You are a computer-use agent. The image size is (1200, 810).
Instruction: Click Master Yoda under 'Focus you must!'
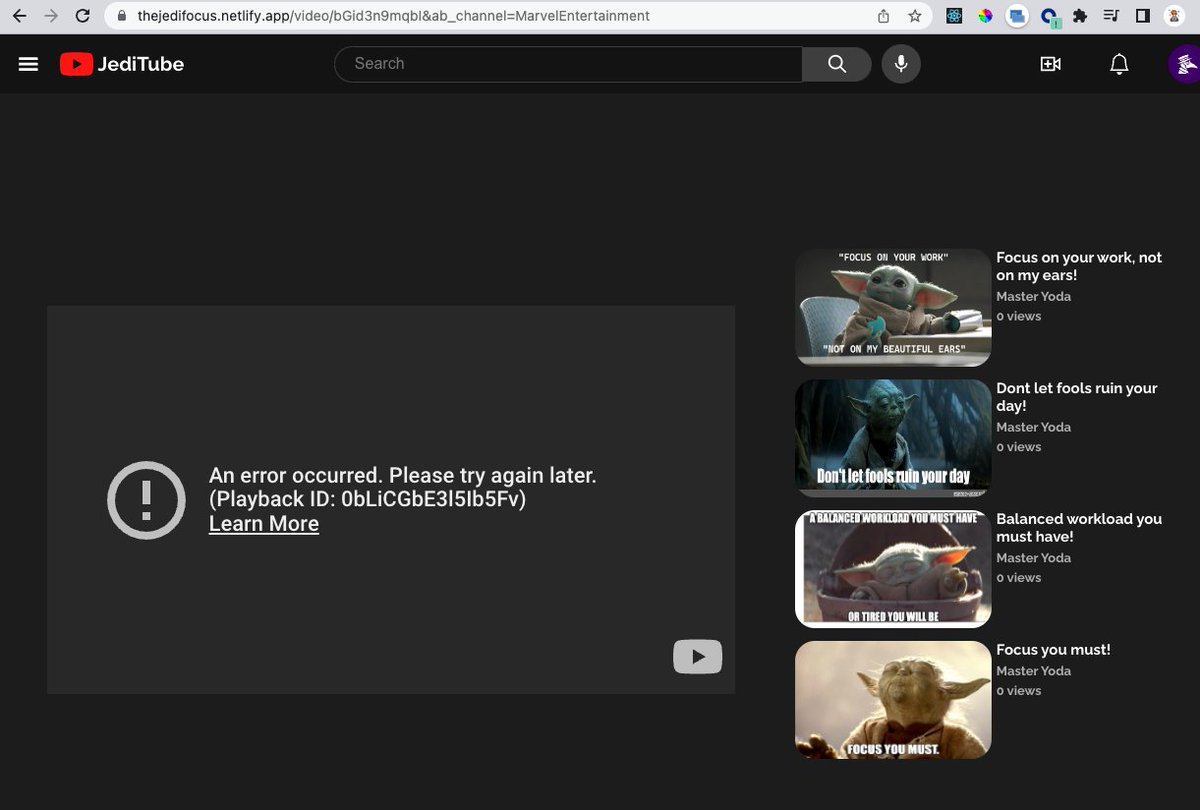(1033, 672)
